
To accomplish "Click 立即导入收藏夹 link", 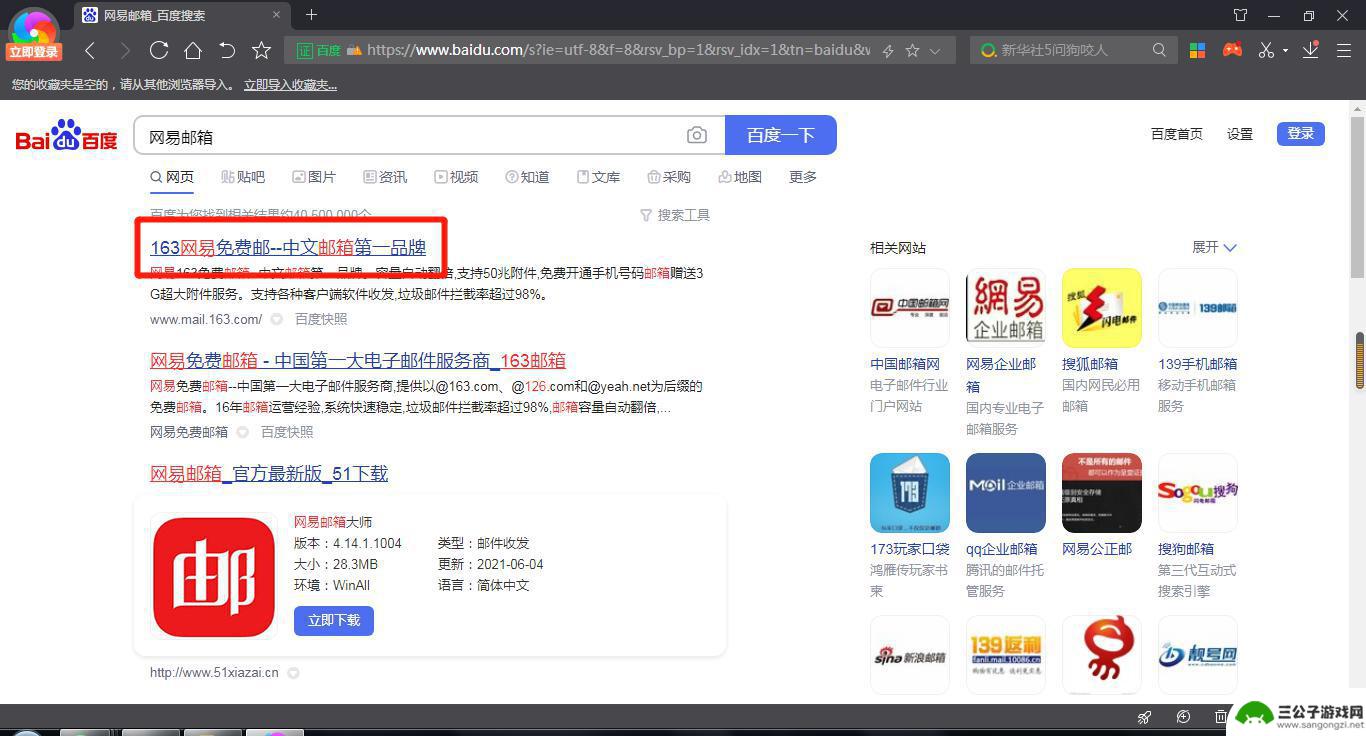I will (x=290, y=85).
